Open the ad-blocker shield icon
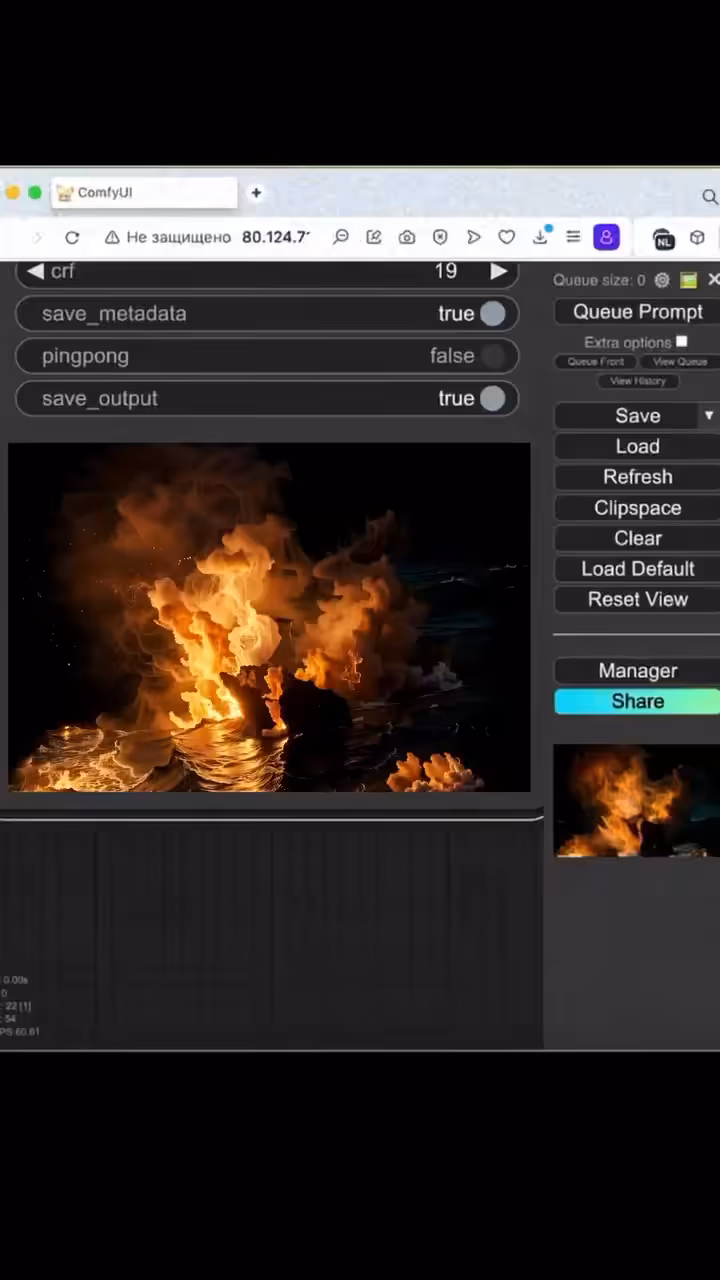720x1280 pixels. (x=440, y=237)
